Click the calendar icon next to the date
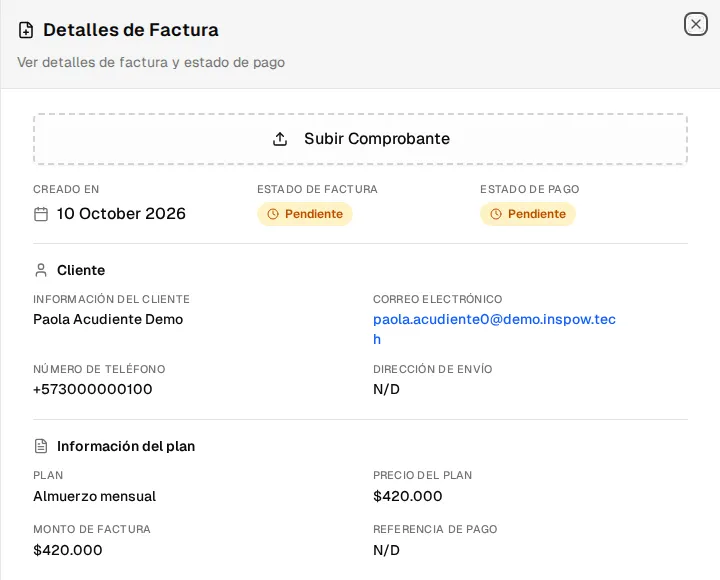This screenshot has width=720, height=580. coord(41,214)
